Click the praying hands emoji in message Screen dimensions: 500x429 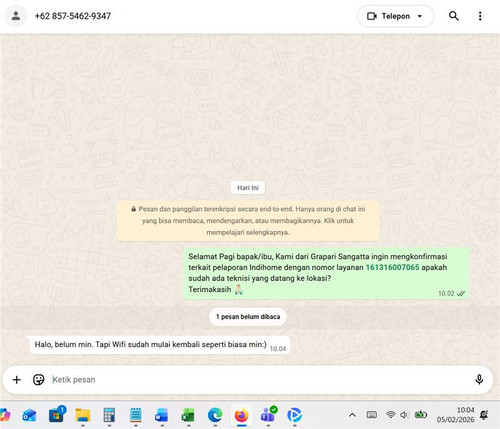tap(239, 289)
